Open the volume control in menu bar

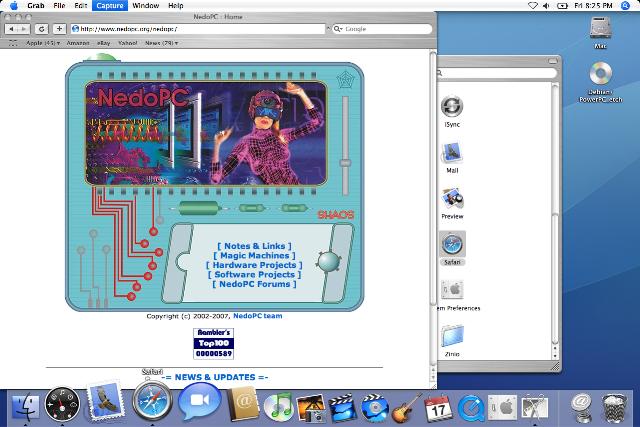[x=546, y=6]
